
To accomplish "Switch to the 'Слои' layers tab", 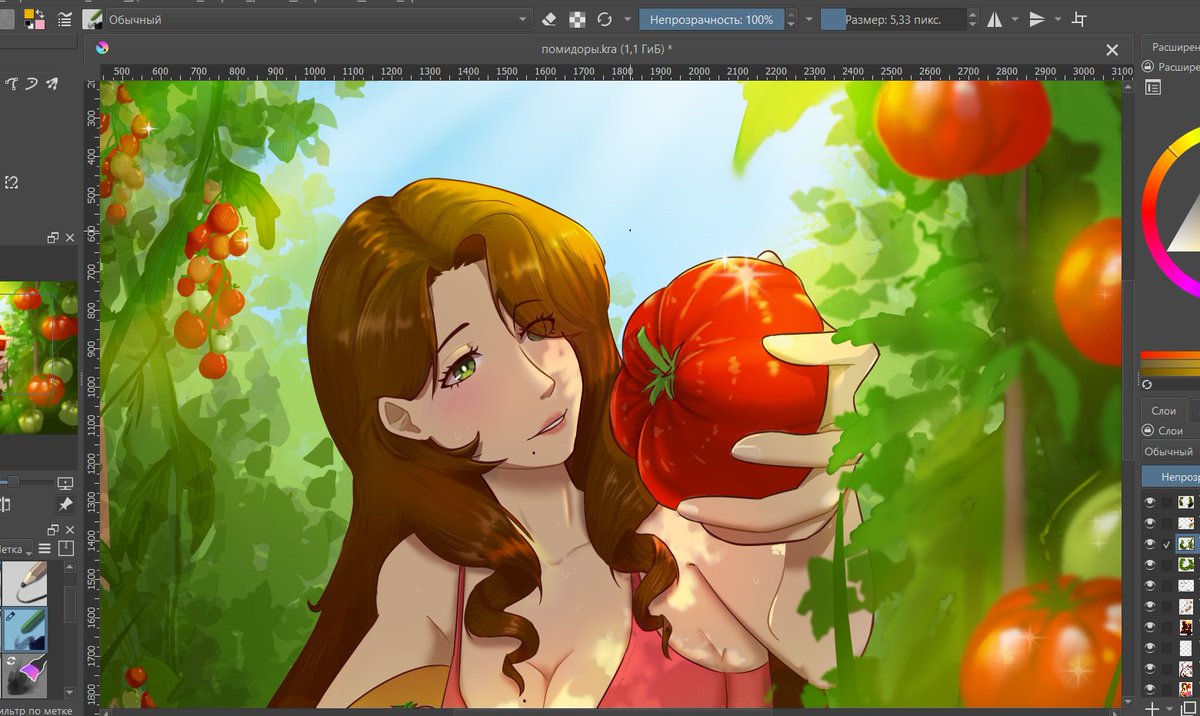I will (1163, 411).
